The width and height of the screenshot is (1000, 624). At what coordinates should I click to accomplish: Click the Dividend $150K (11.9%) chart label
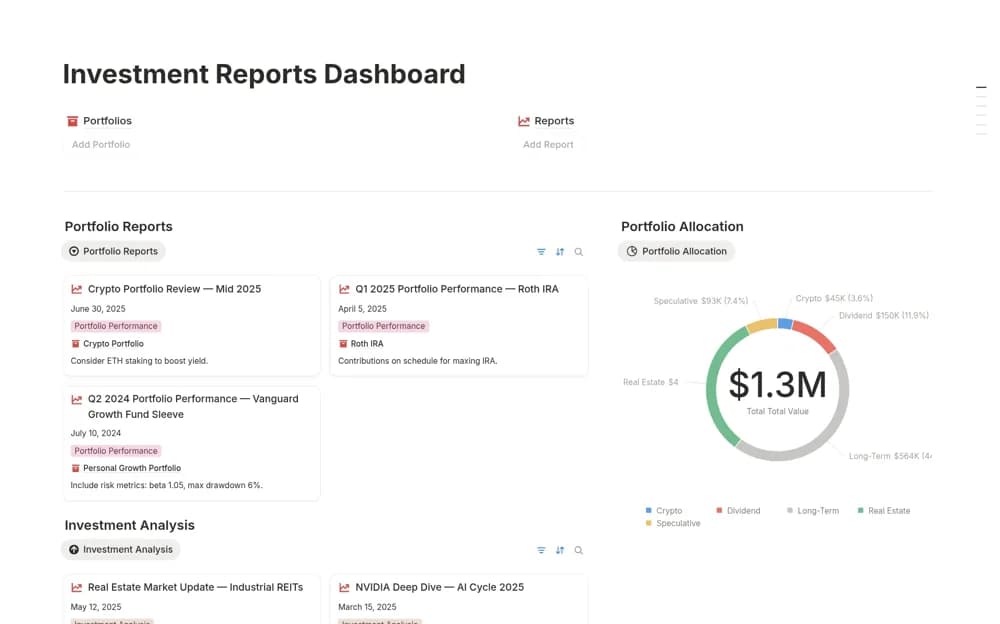pyautogui.click(x=883, y=316)
